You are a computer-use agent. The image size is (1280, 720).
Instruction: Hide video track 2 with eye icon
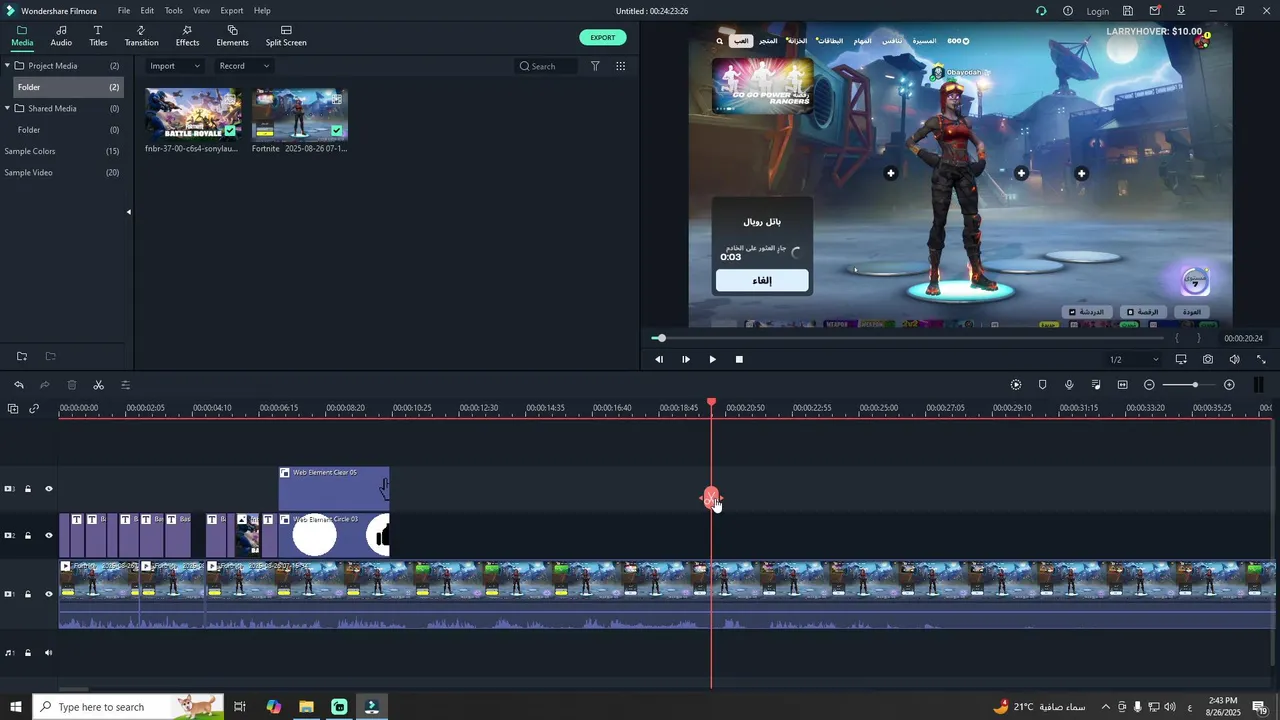pos(48,535)
